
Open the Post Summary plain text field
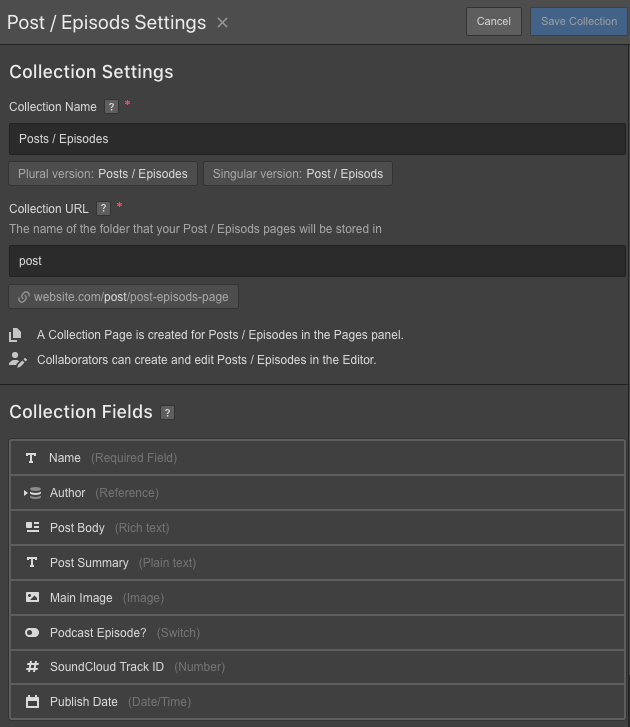(x=317, y=562)
